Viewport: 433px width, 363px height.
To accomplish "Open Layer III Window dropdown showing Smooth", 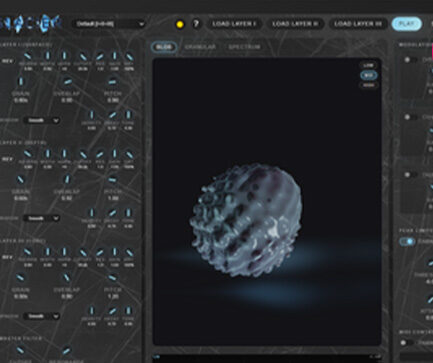I will click(42, 316).
